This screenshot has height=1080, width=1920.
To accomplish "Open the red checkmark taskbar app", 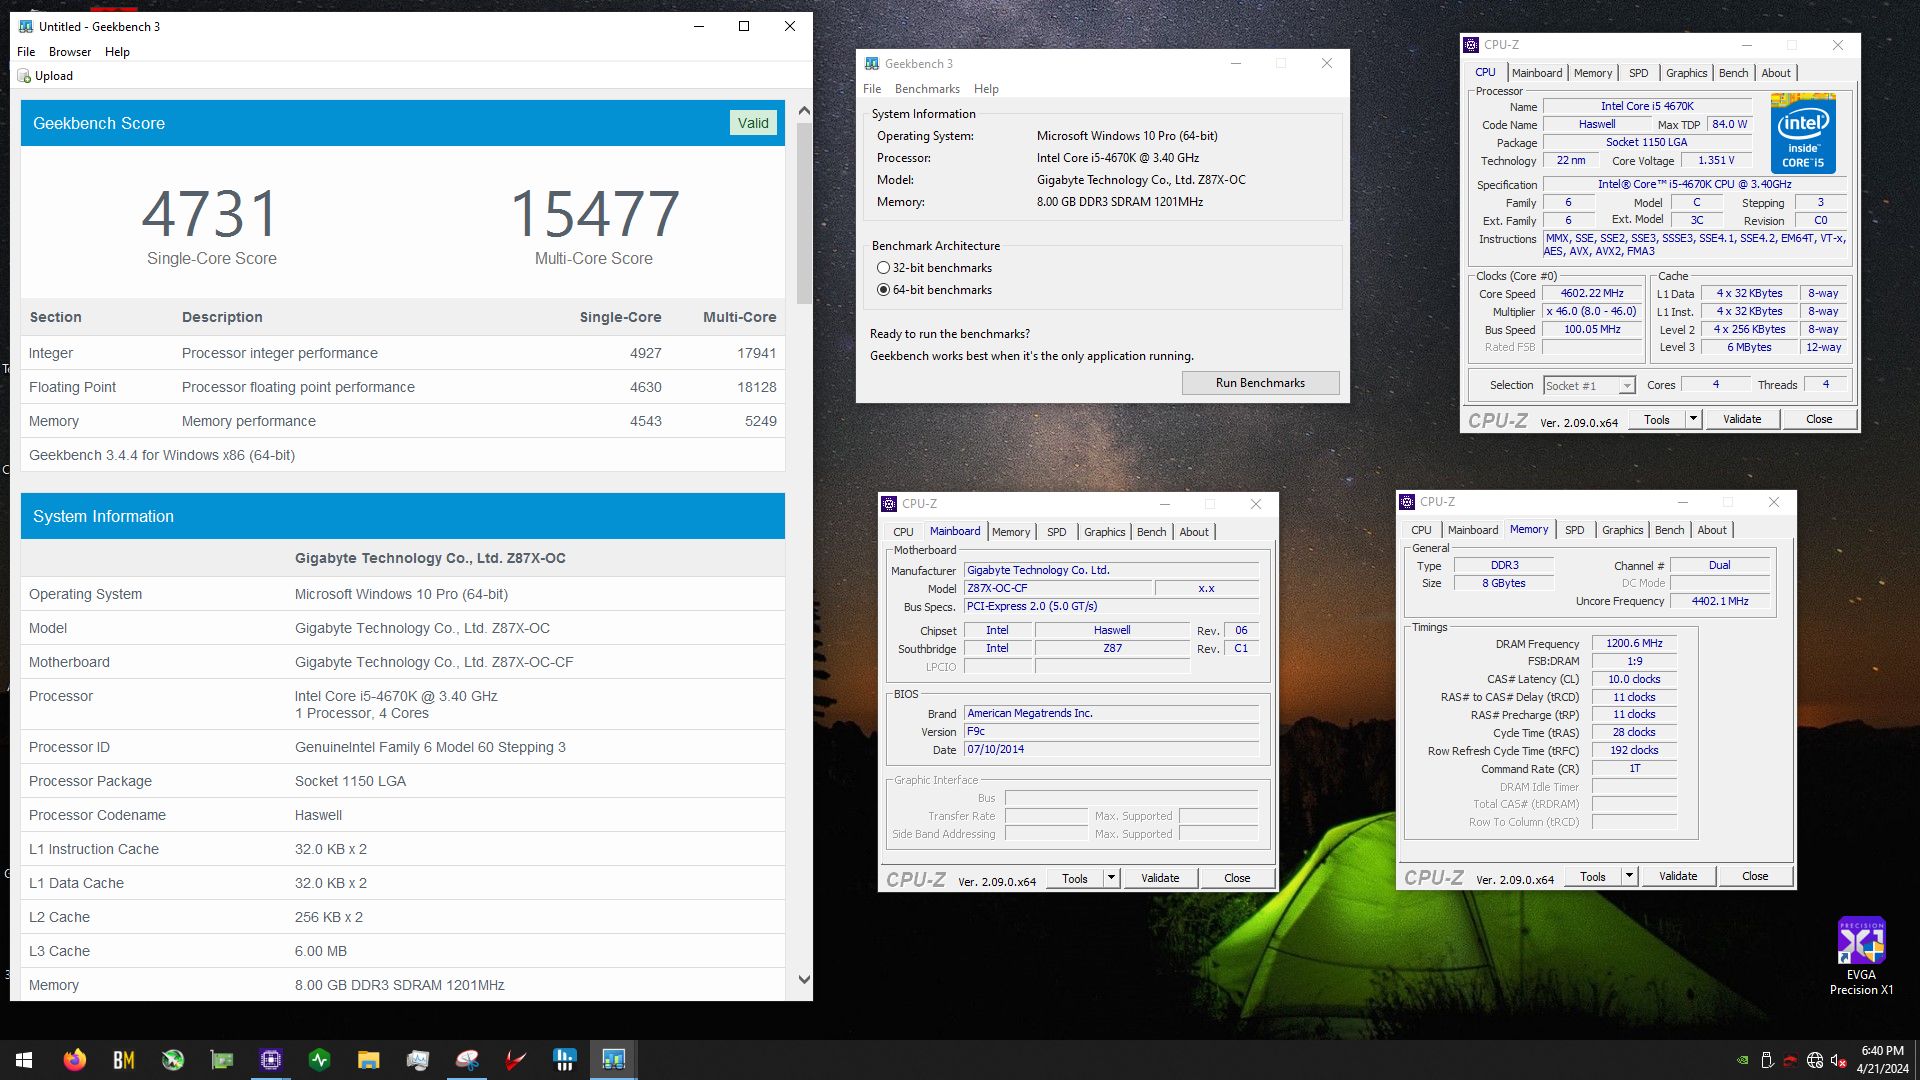I will pos(516,1060).
